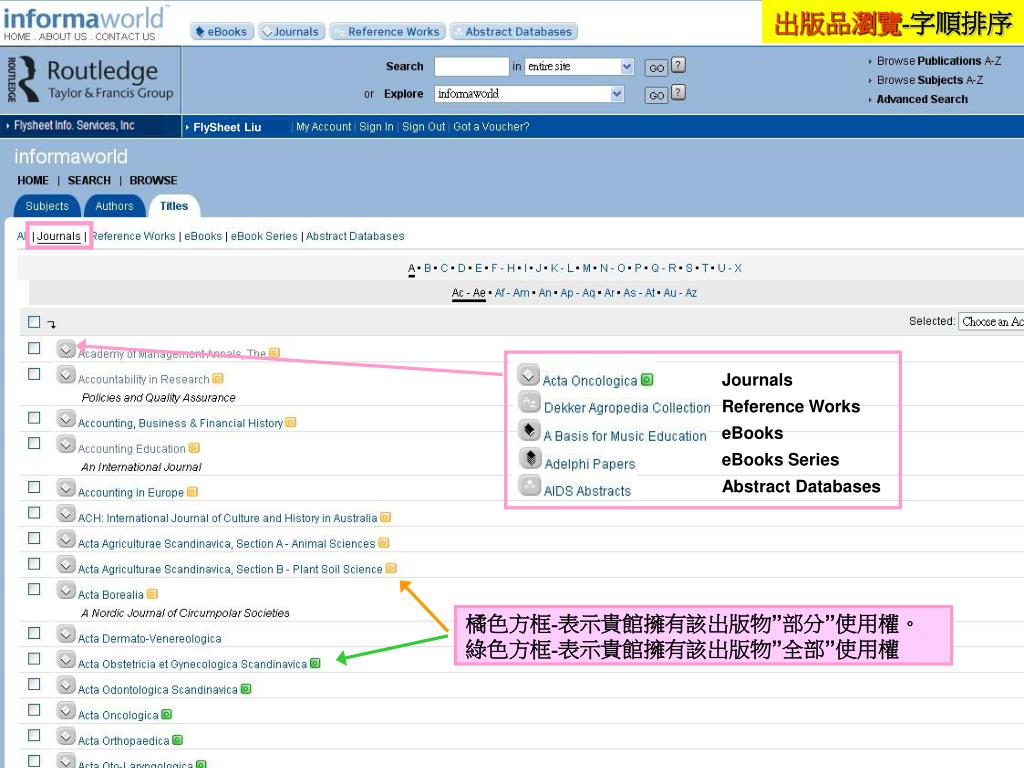
Task: Open Browse Publications A-Z link
Action: pos(938,61)
